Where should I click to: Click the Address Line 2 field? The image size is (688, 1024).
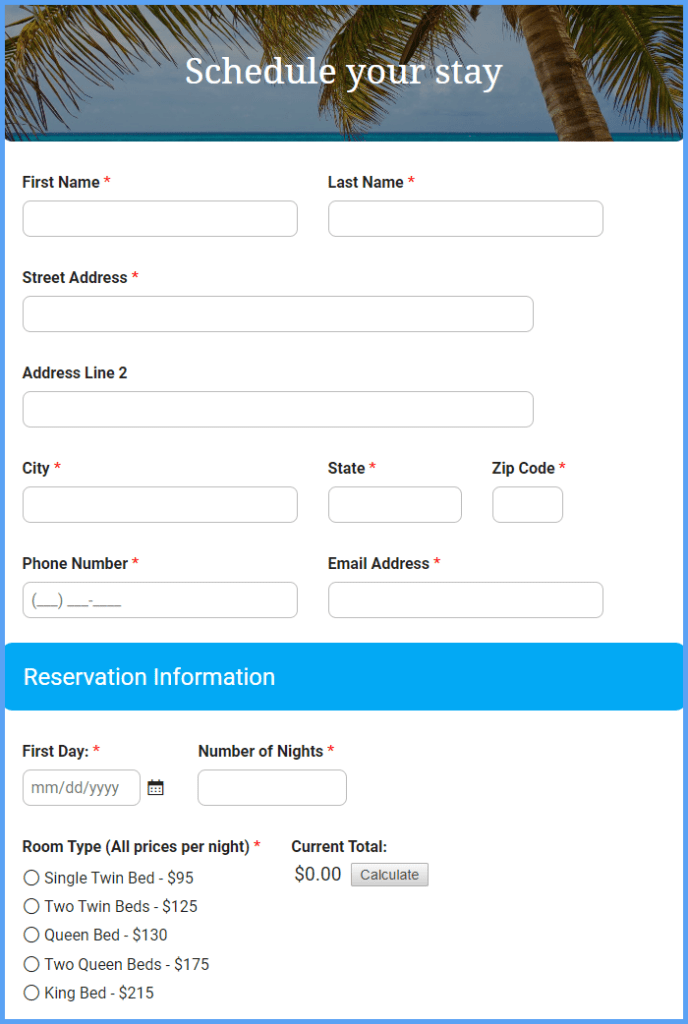[277, 409]
